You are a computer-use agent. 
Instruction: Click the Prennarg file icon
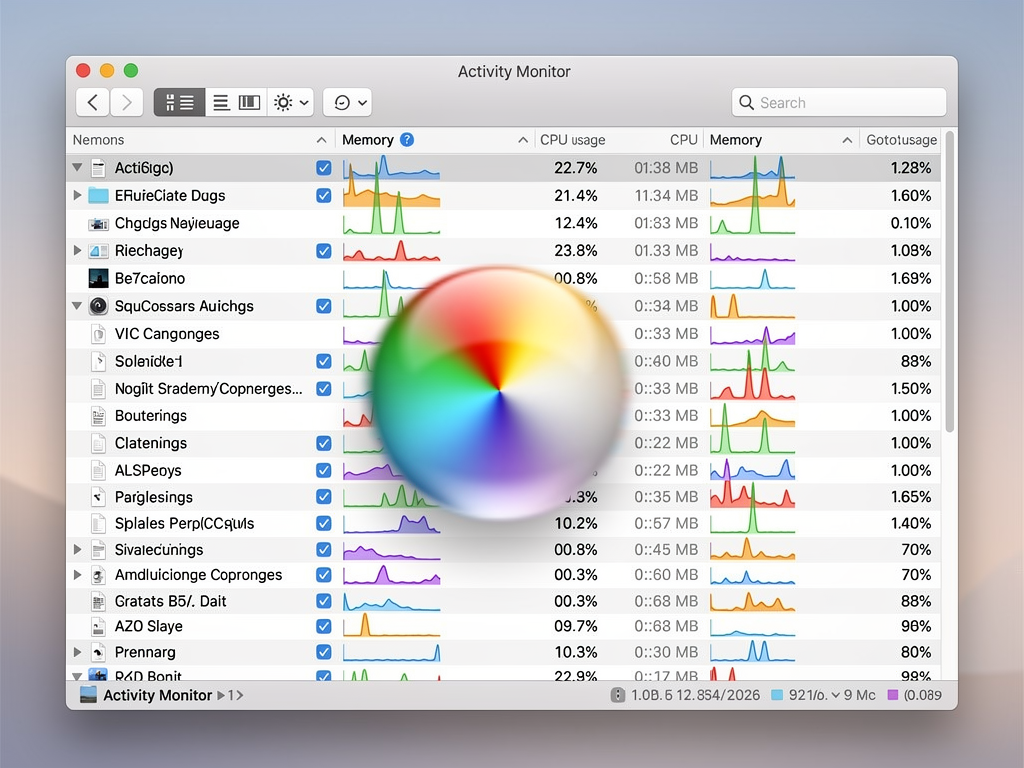click(98, 652)
